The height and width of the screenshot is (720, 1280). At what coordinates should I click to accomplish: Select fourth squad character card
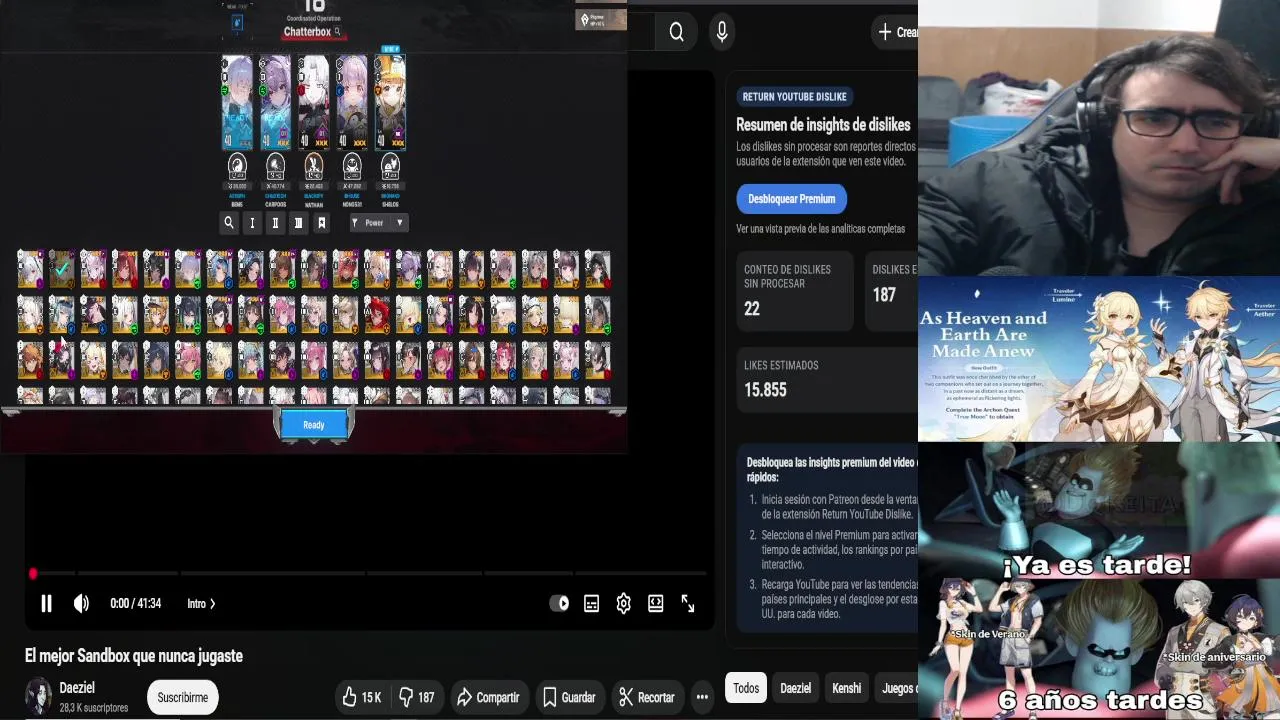351,102
